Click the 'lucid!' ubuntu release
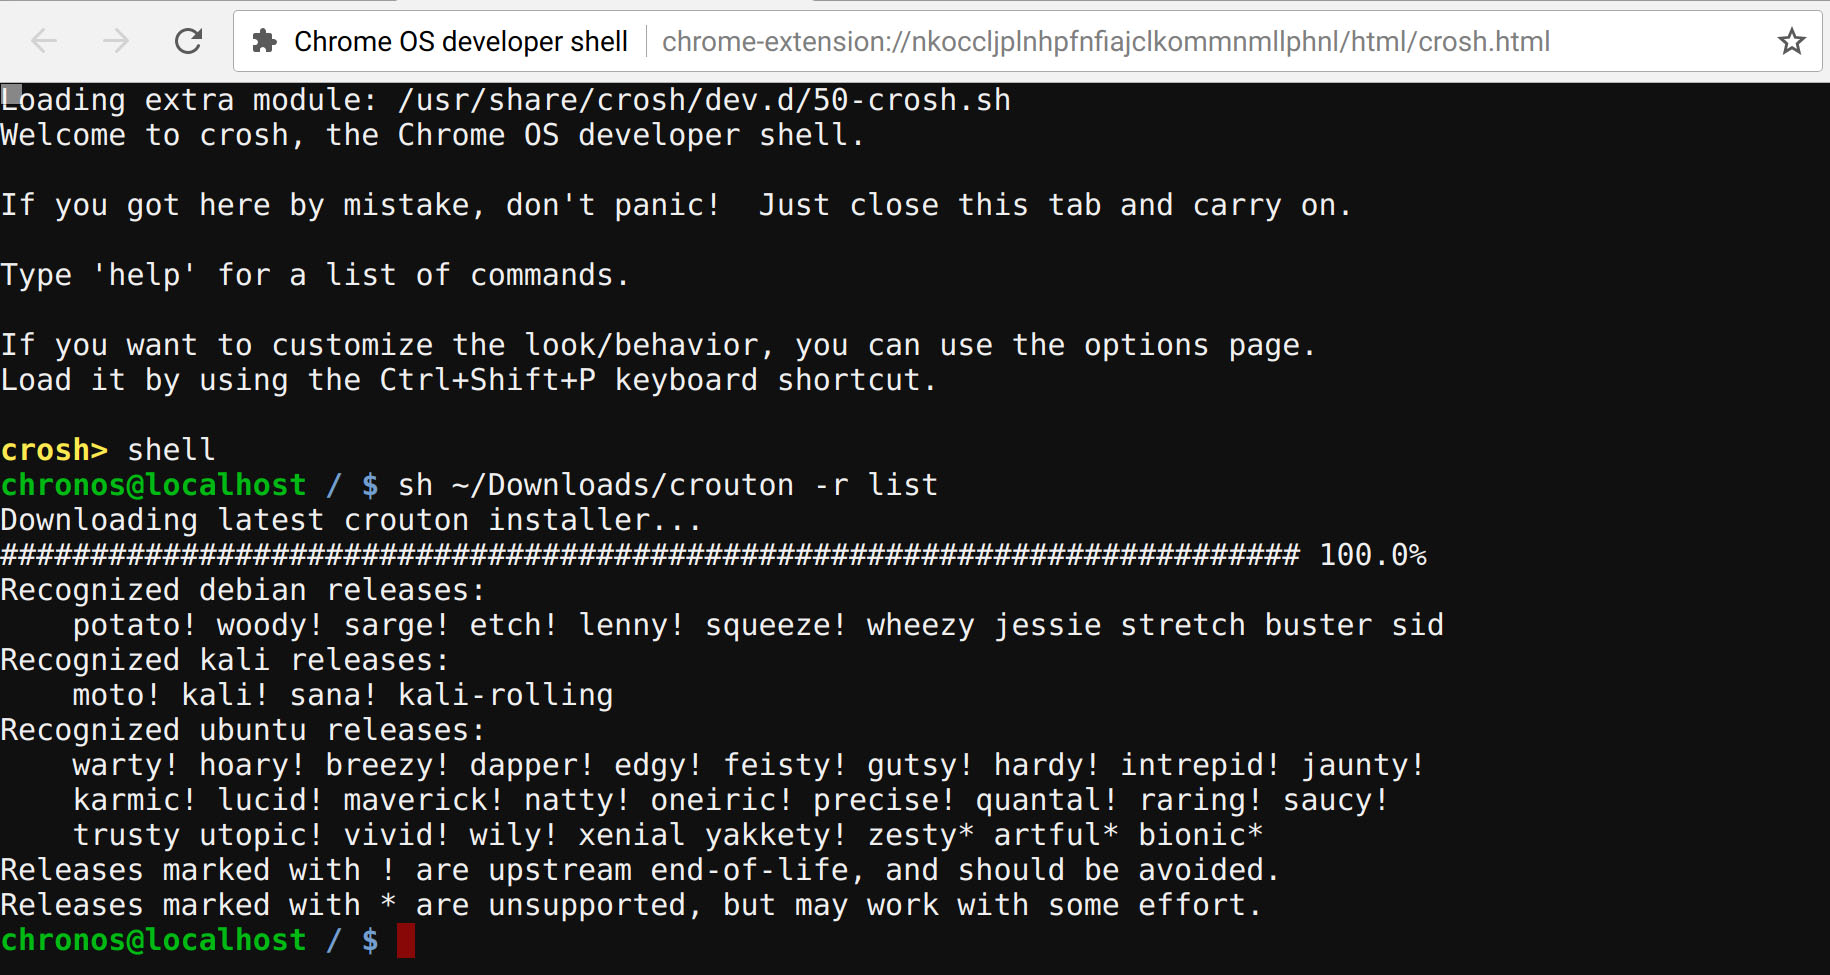This screenshot has height=975, width=1830. [271, 800]
